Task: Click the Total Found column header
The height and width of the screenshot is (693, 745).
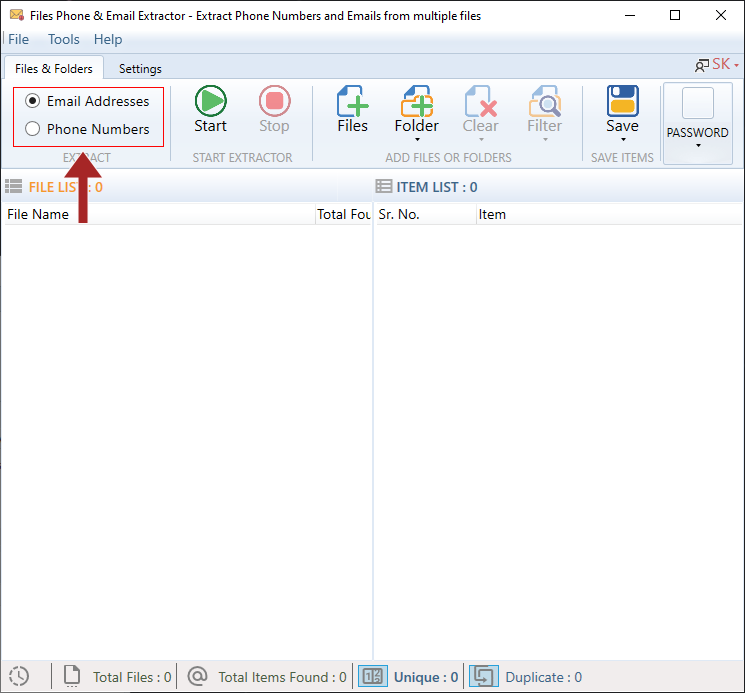Action: pyautogui.click(x=344, y=214)
